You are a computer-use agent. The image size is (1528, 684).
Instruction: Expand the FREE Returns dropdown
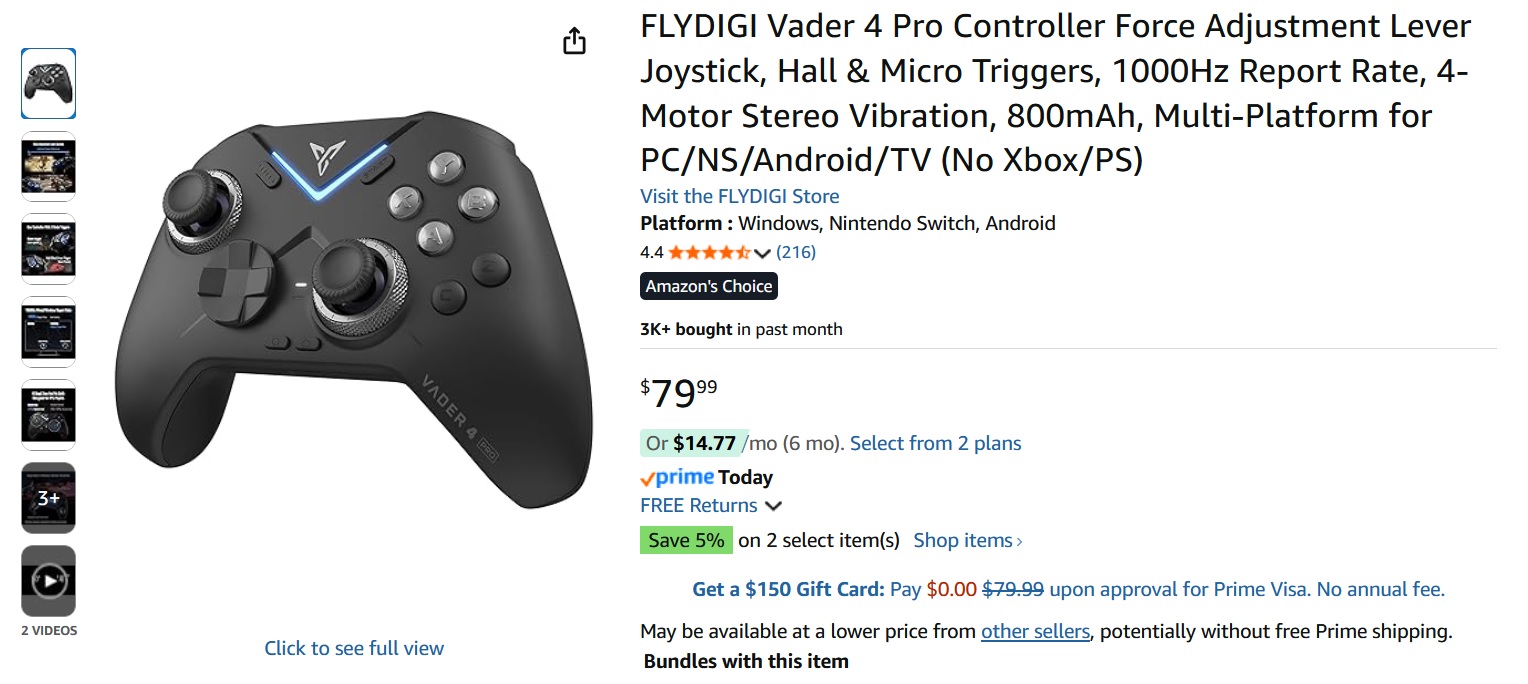773,506
